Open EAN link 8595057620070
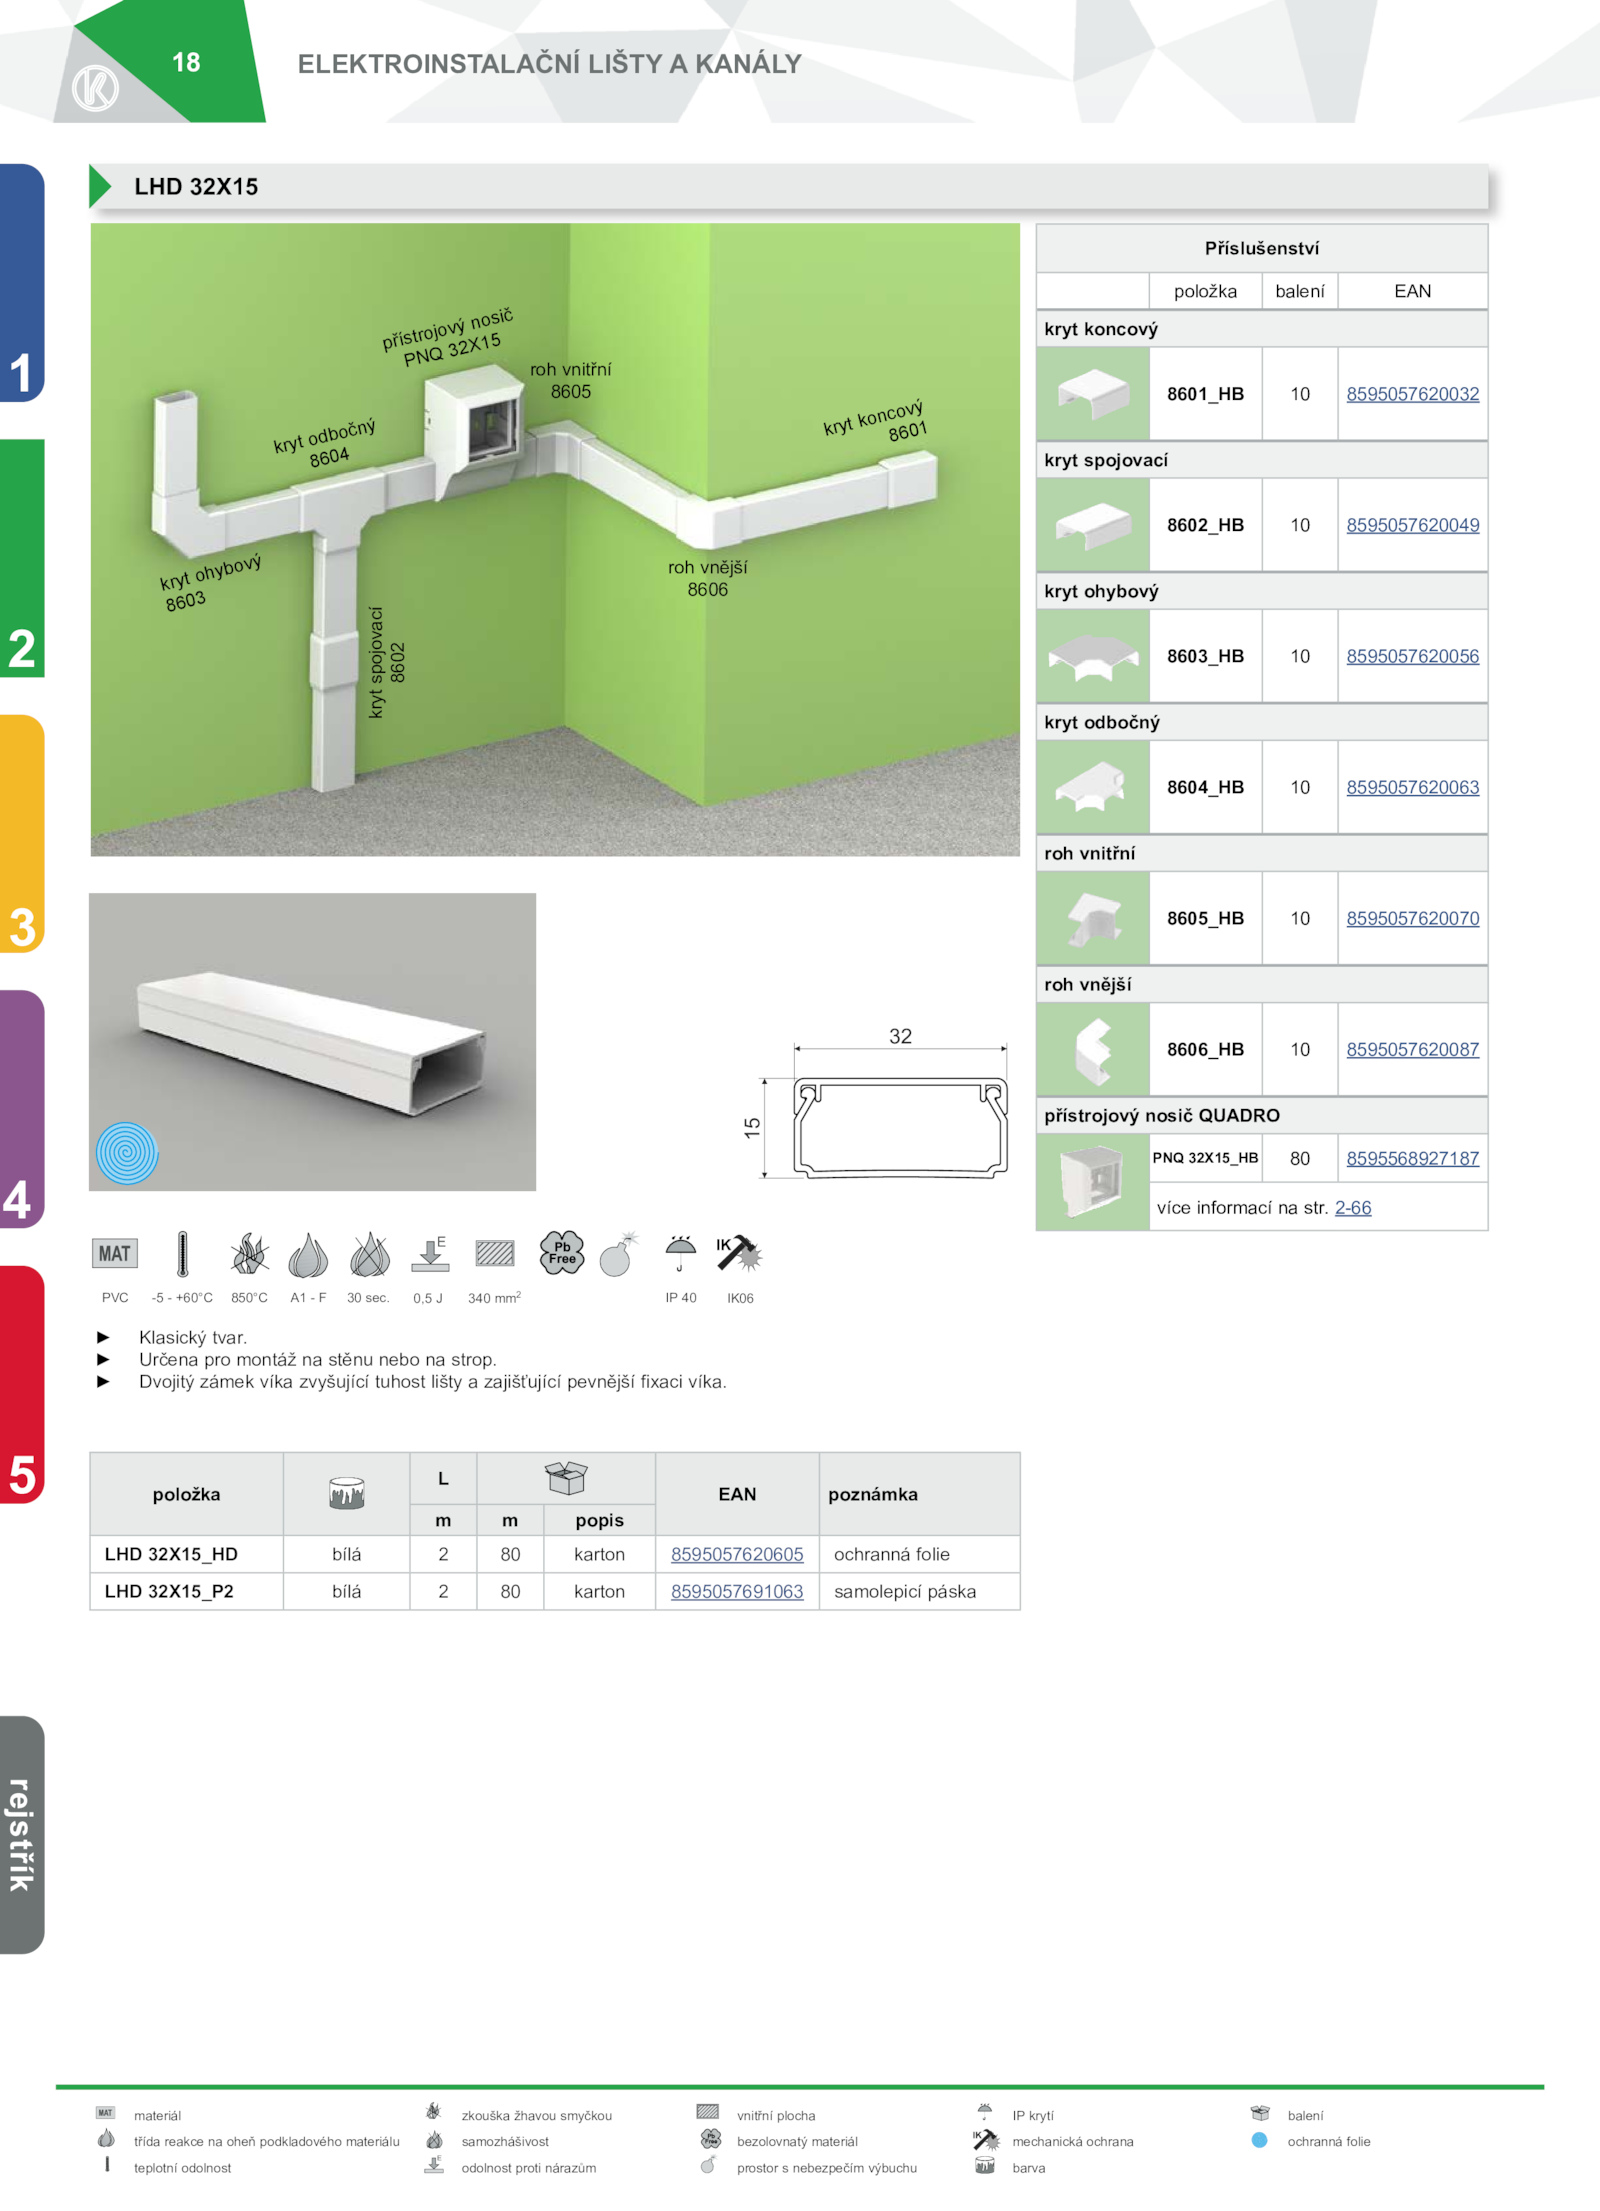The width and height of the screenshot is (1600, 2211). coord(1412,918)
